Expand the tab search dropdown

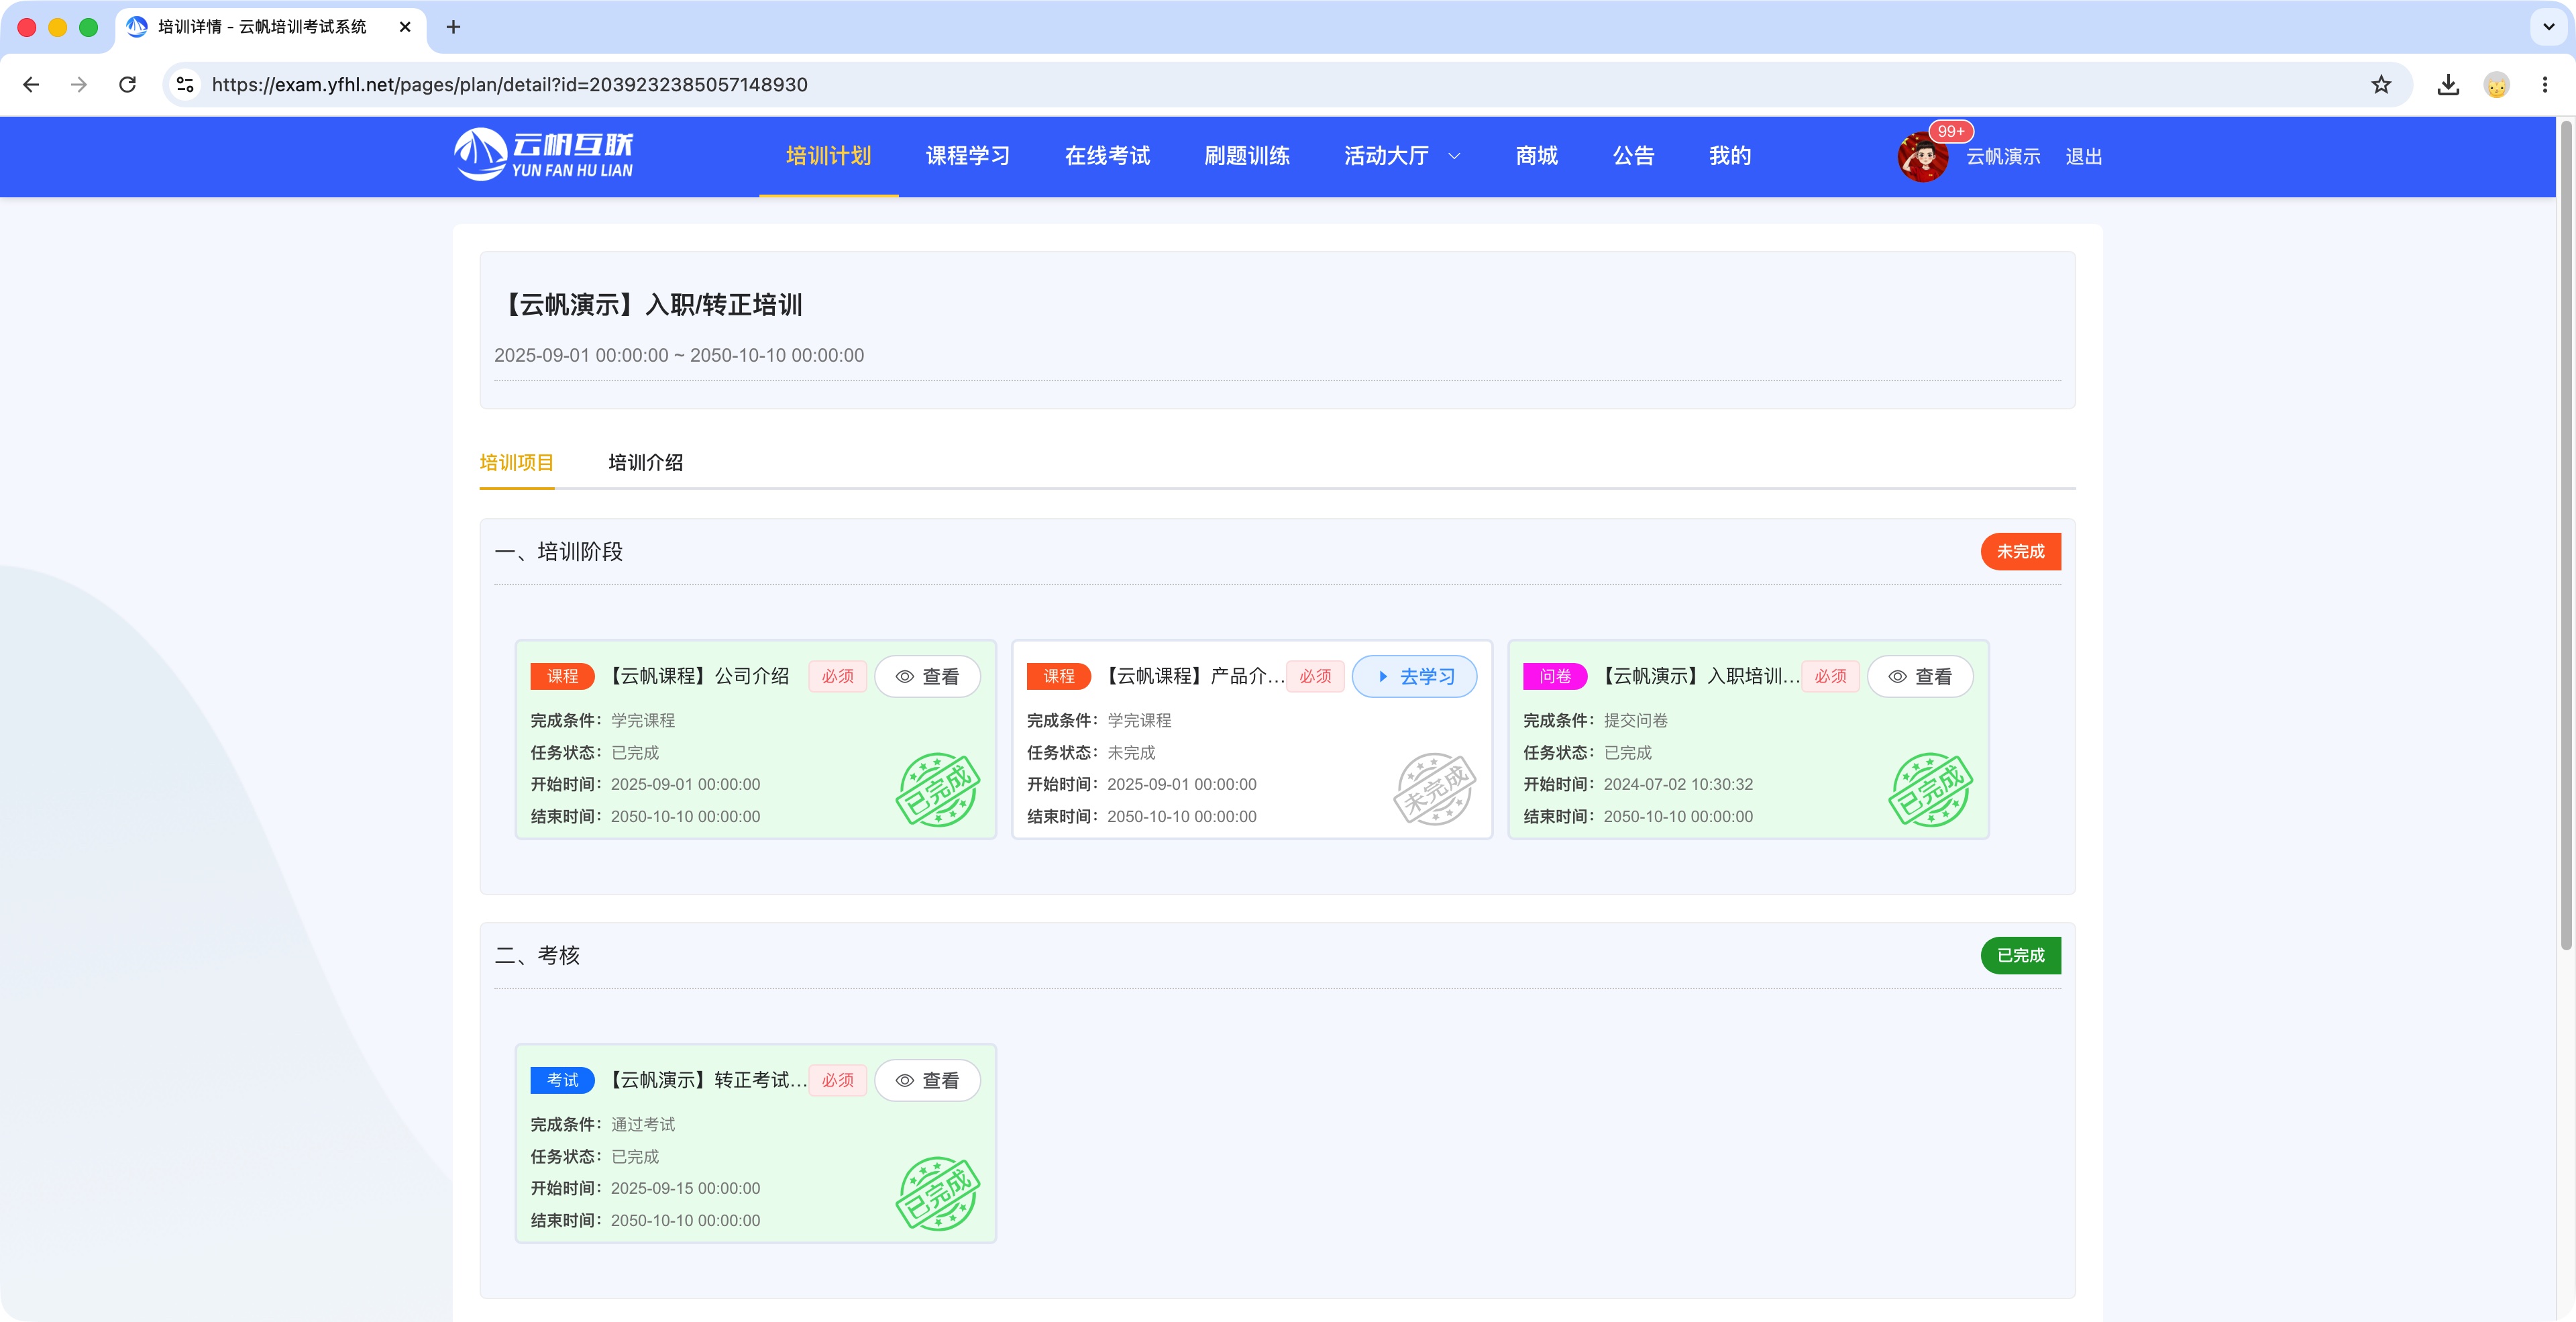pyautogui.click(x=2548, y=27)
